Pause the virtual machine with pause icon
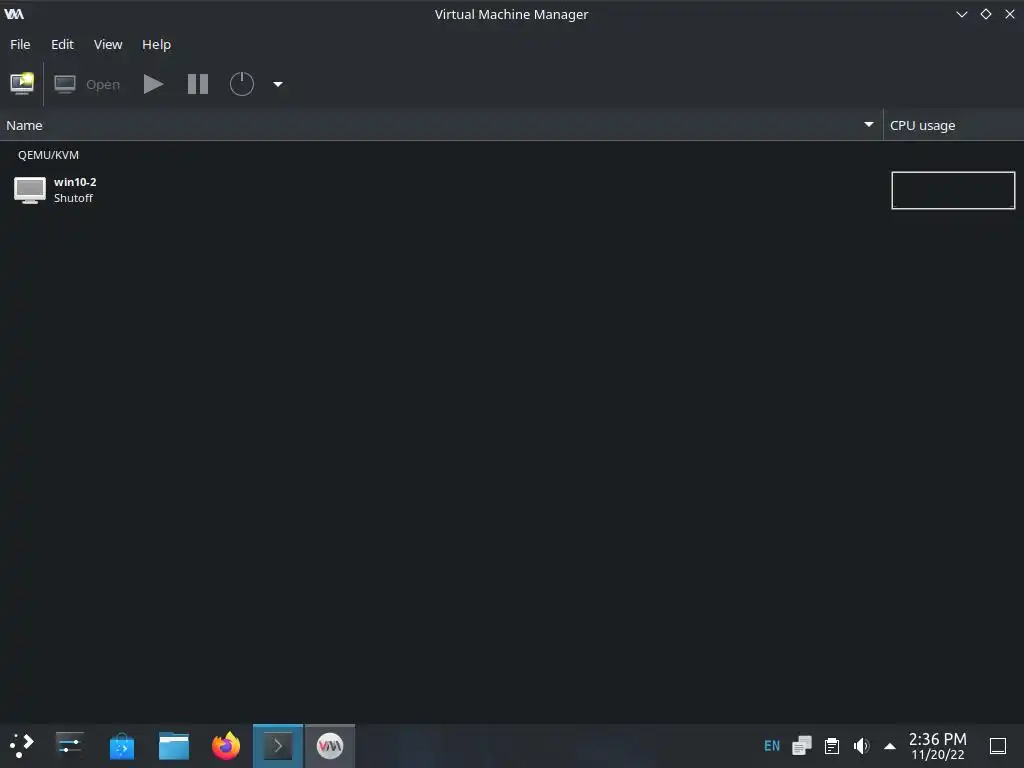 click(198, 84)
